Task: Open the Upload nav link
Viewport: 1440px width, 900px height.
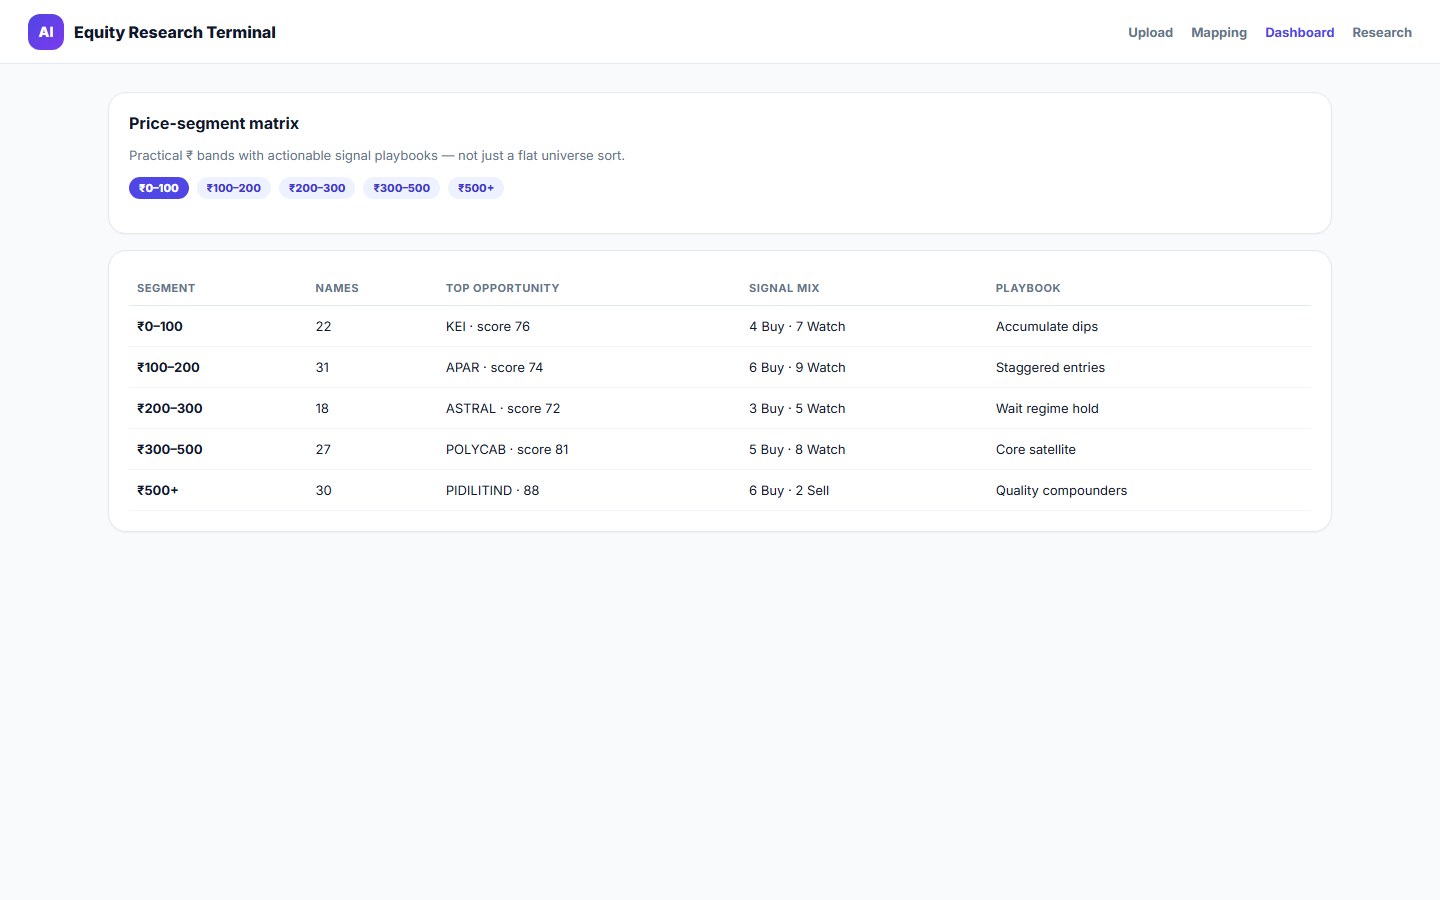Action: click(1150, 32)
